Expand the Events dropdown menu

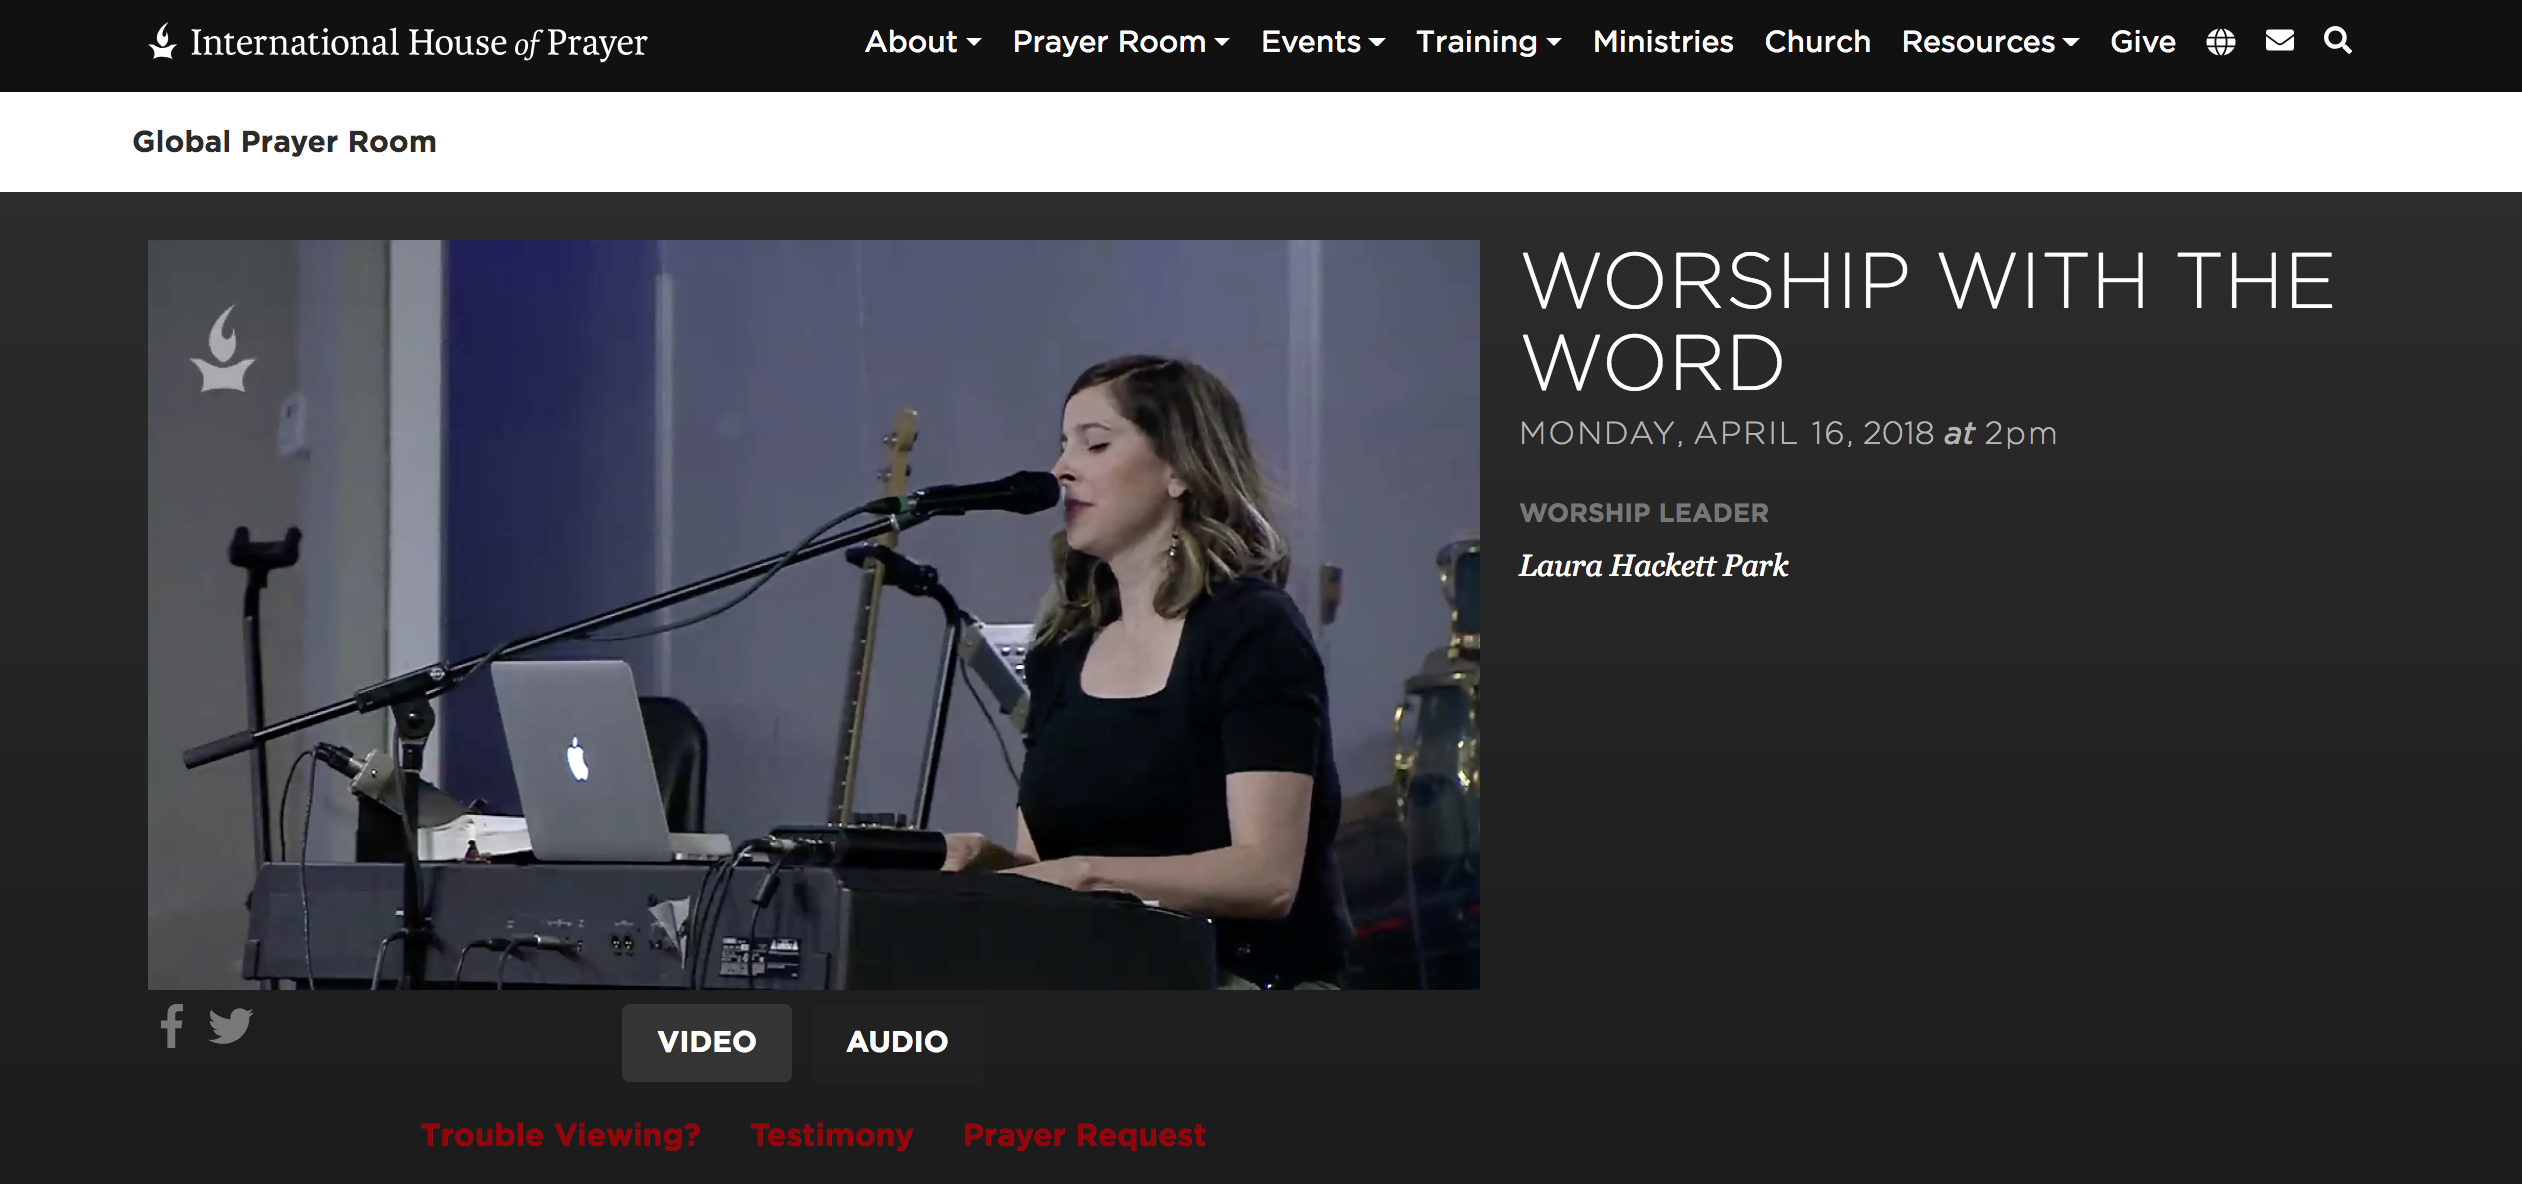[x=1322, y=42]
